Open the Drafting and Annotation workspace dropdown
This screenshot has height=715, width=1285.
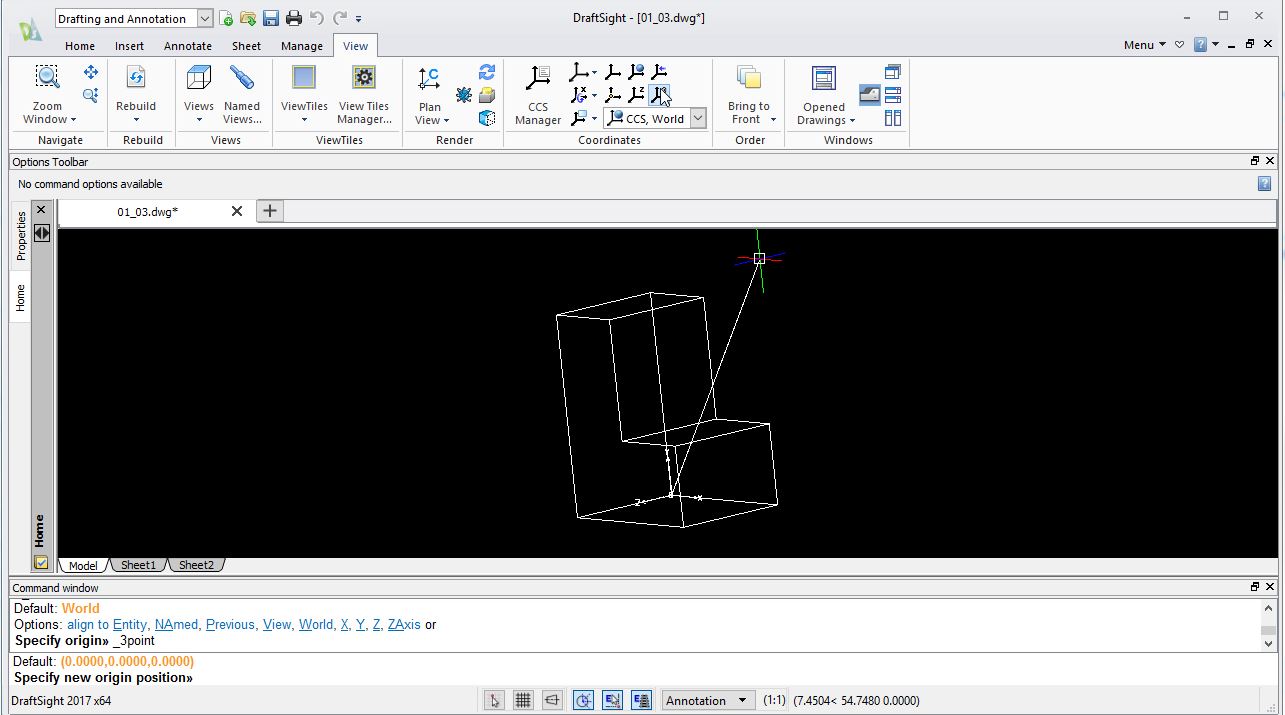click(205, 18)
